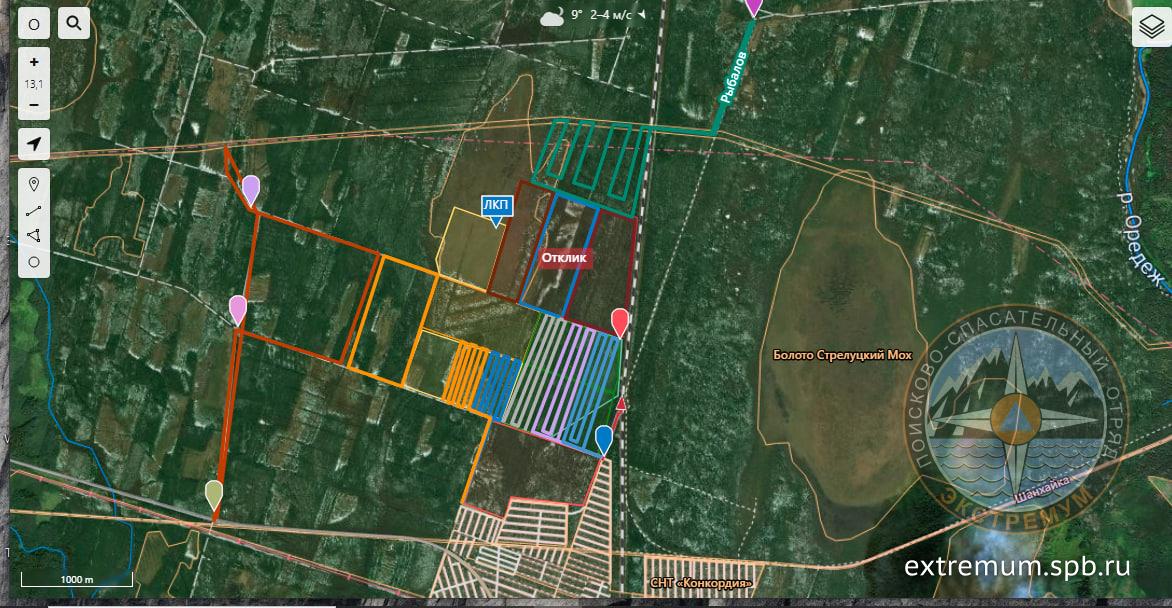The width and height of the screenshot is (1172, 608).
Task: Click the circle menu button above zoom controls
Action: (x=34, y=24)
